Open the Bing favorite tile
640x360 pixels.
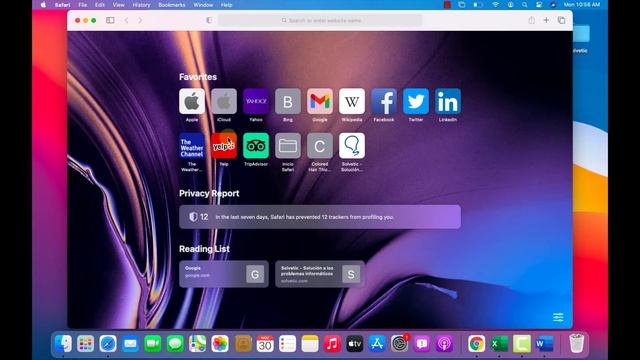click(x=288, y=101)
